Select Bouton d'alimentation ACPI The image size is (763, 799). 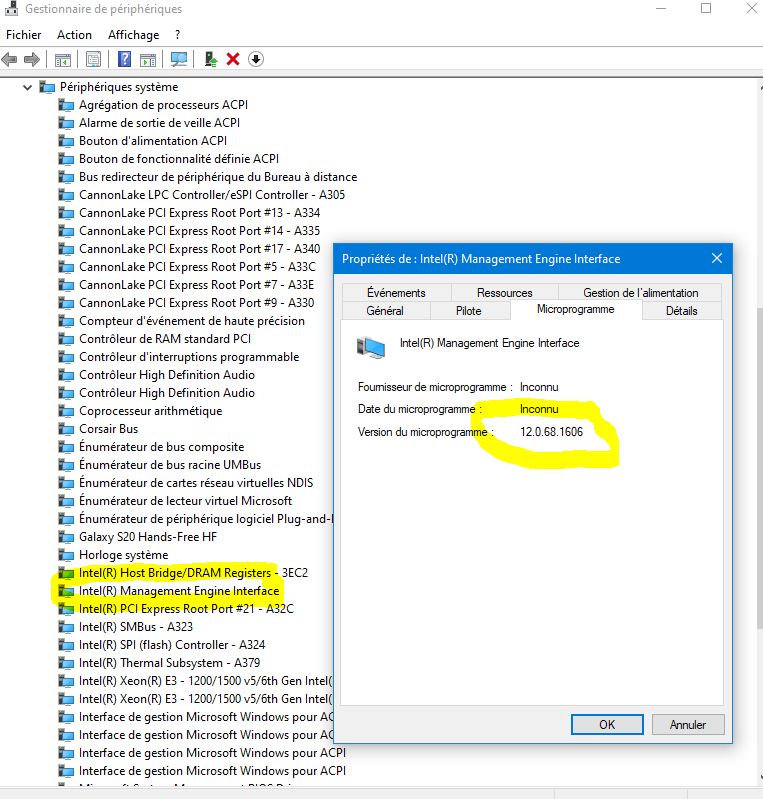(x=153, y=141)
